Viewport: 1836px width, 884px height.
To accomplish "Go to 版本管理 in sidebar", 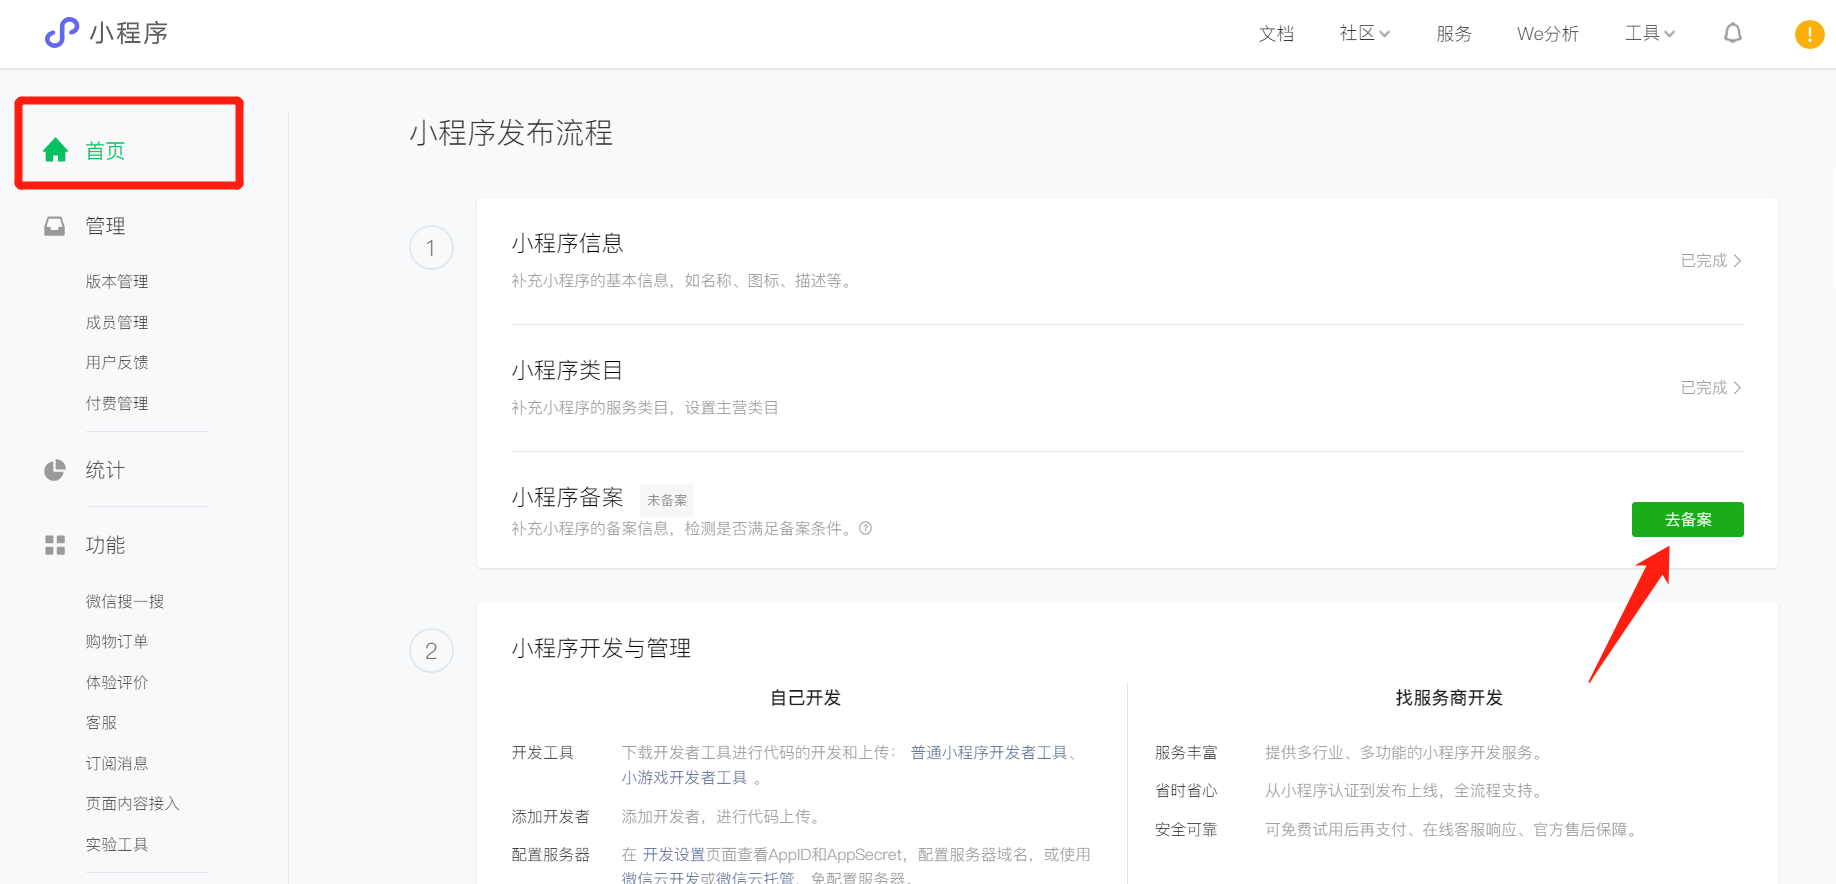I will (117, 282).
